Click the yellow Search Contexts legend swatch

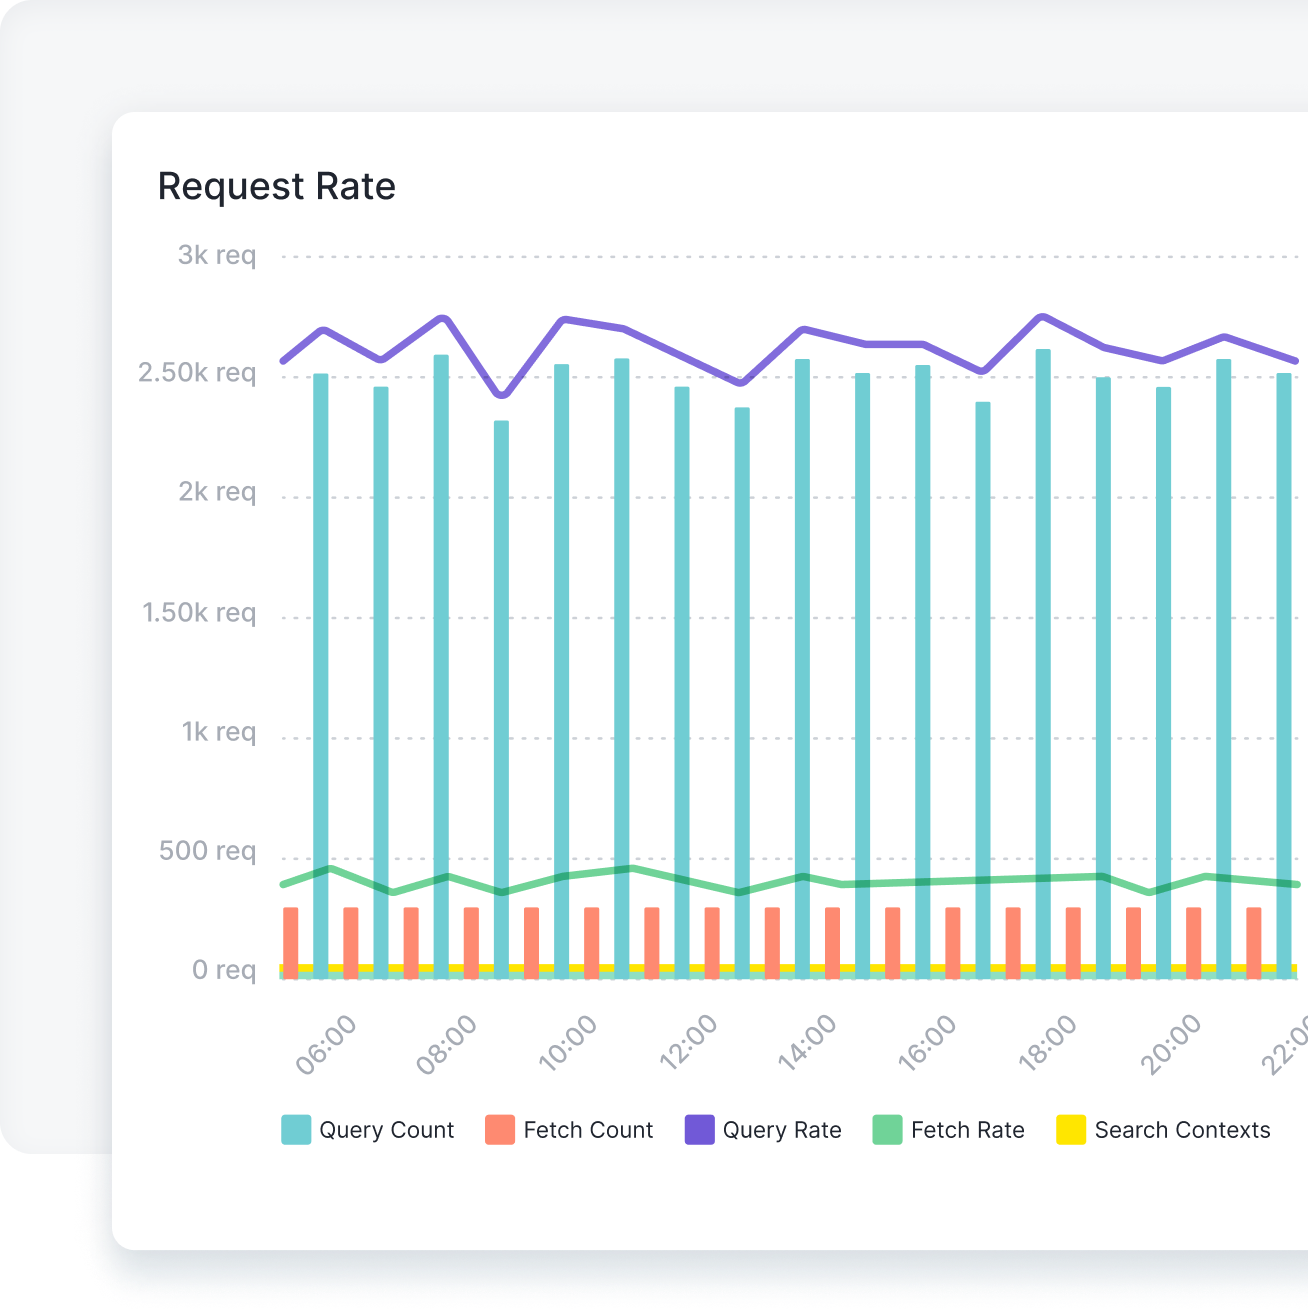[x=1071, y=1130]
